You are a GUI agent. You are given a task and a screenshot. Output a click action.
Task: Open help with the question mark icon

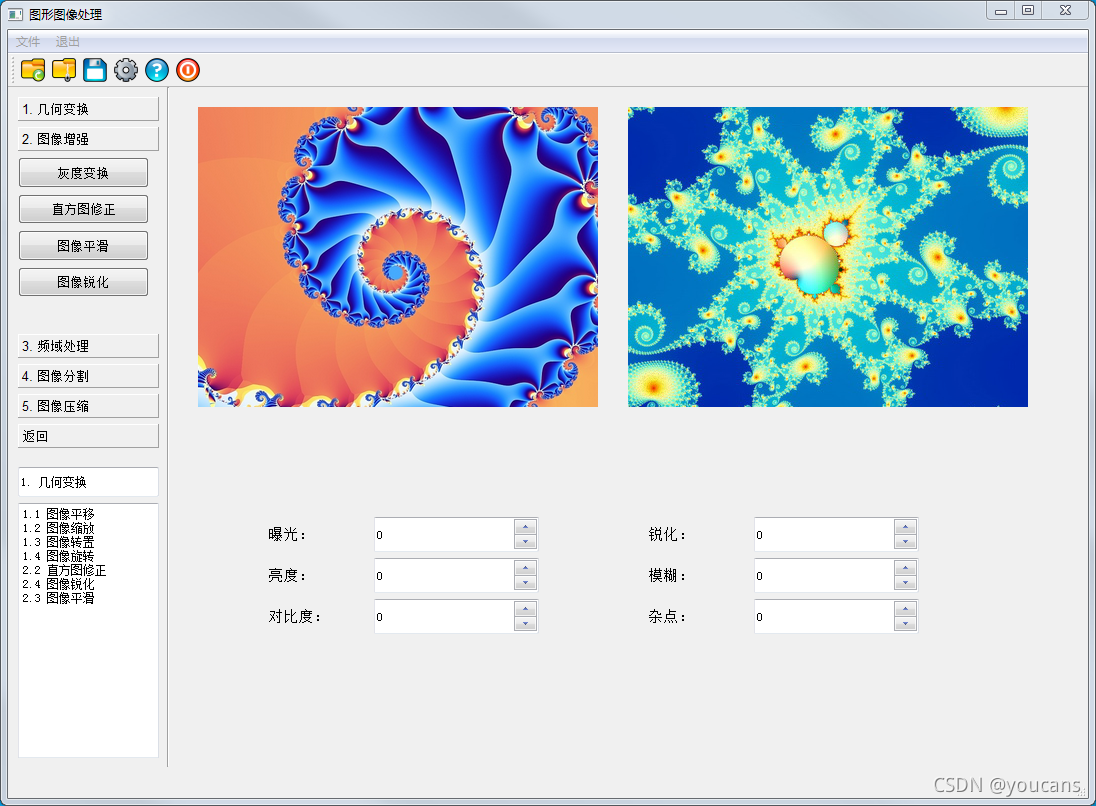pyautogui.click(x=156, y=70)
